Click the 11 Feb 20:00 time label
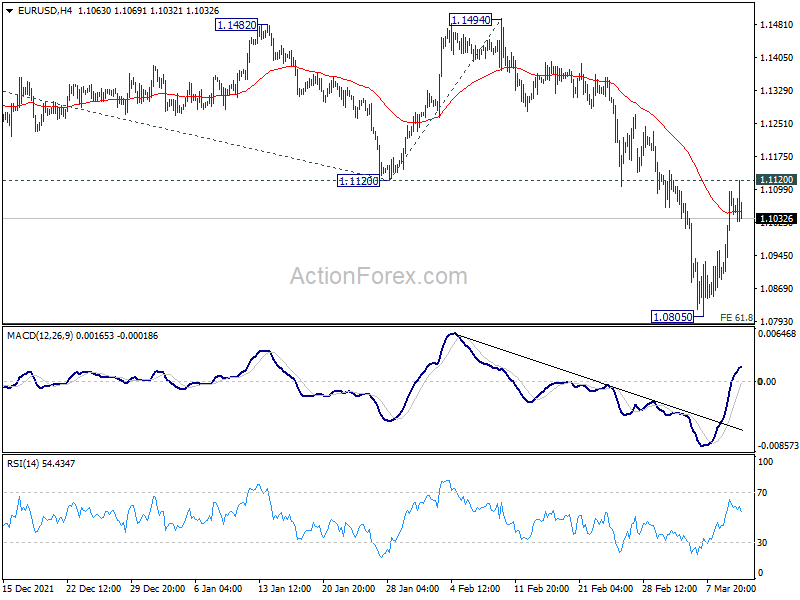 (x=541, y=588)
